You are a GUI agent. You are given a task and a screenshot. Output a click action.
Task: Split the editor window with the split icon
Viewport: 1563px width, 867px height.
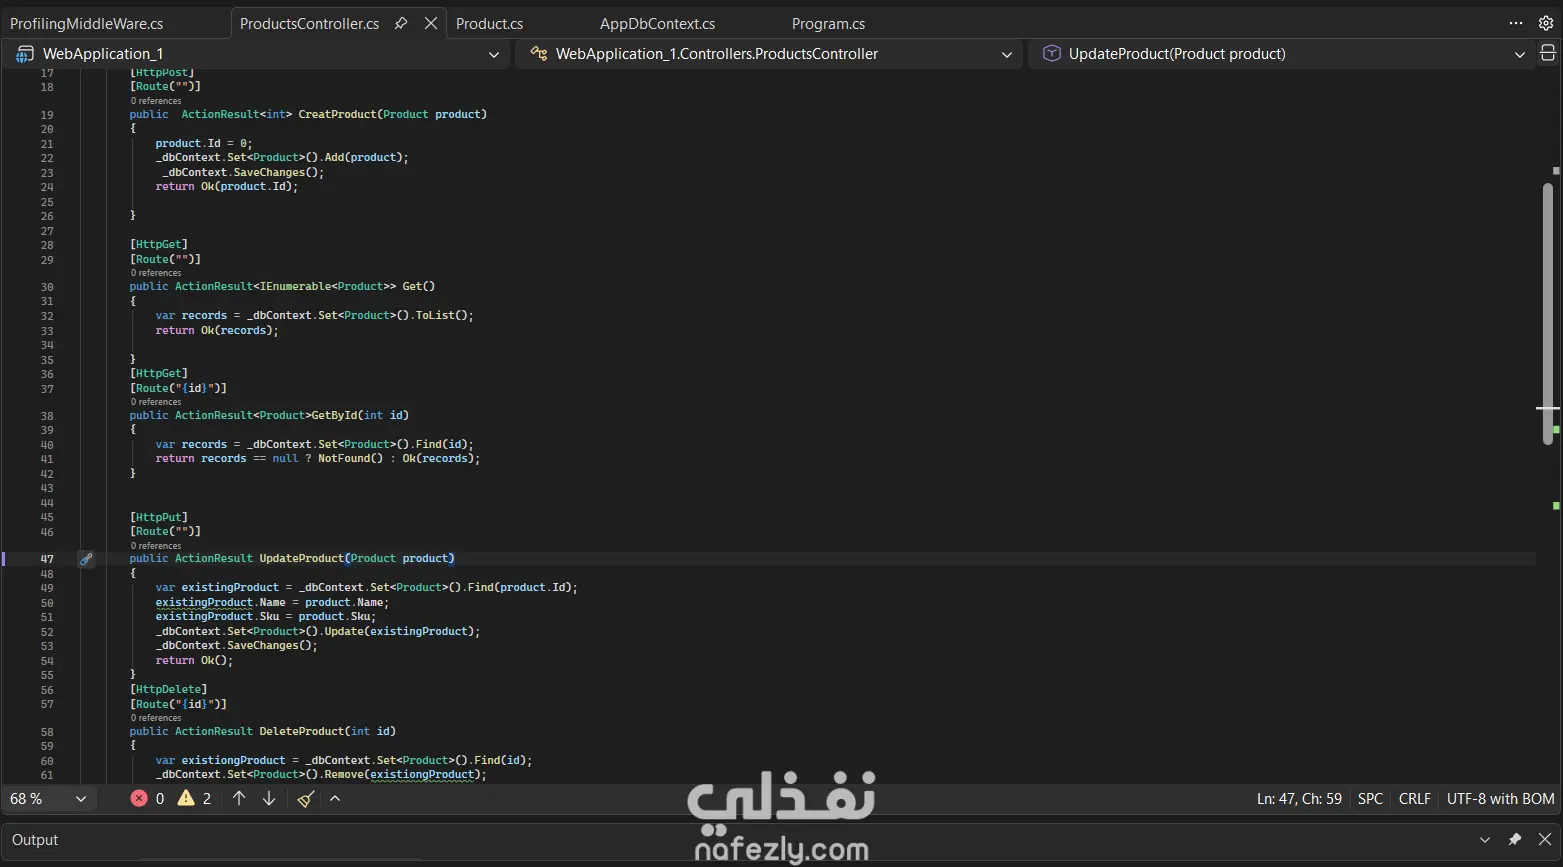click(1547, 54)
